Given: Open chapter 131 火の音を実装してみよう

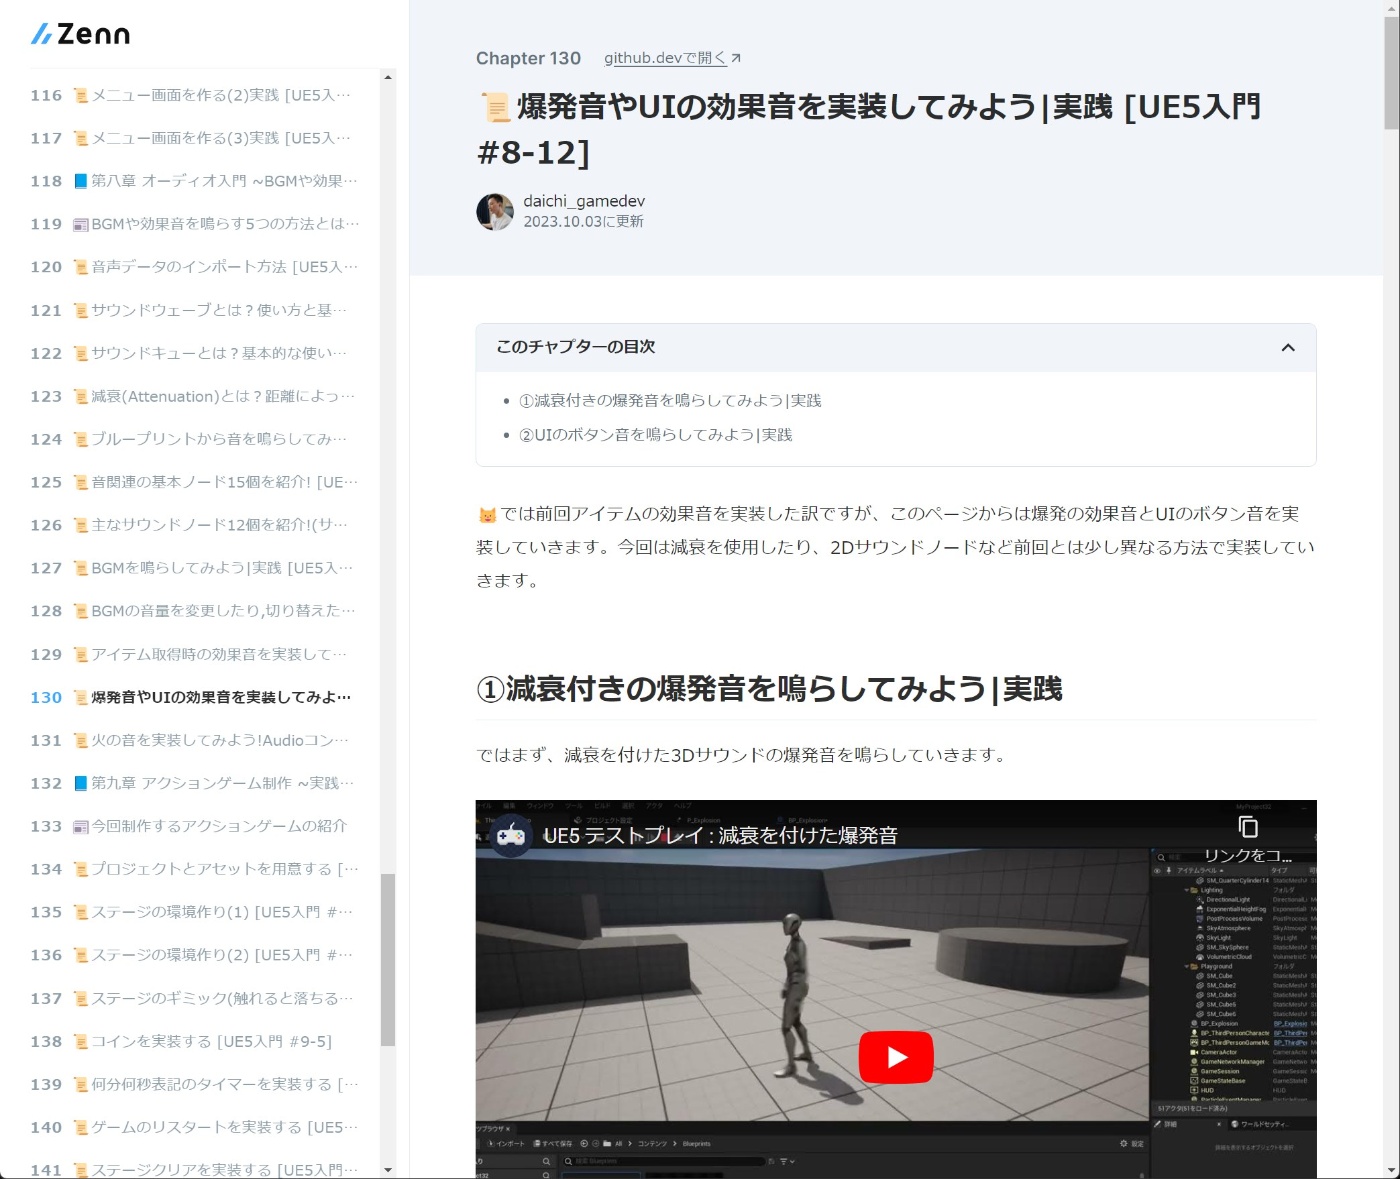Looking at the screenshot, I should [210, 739].
